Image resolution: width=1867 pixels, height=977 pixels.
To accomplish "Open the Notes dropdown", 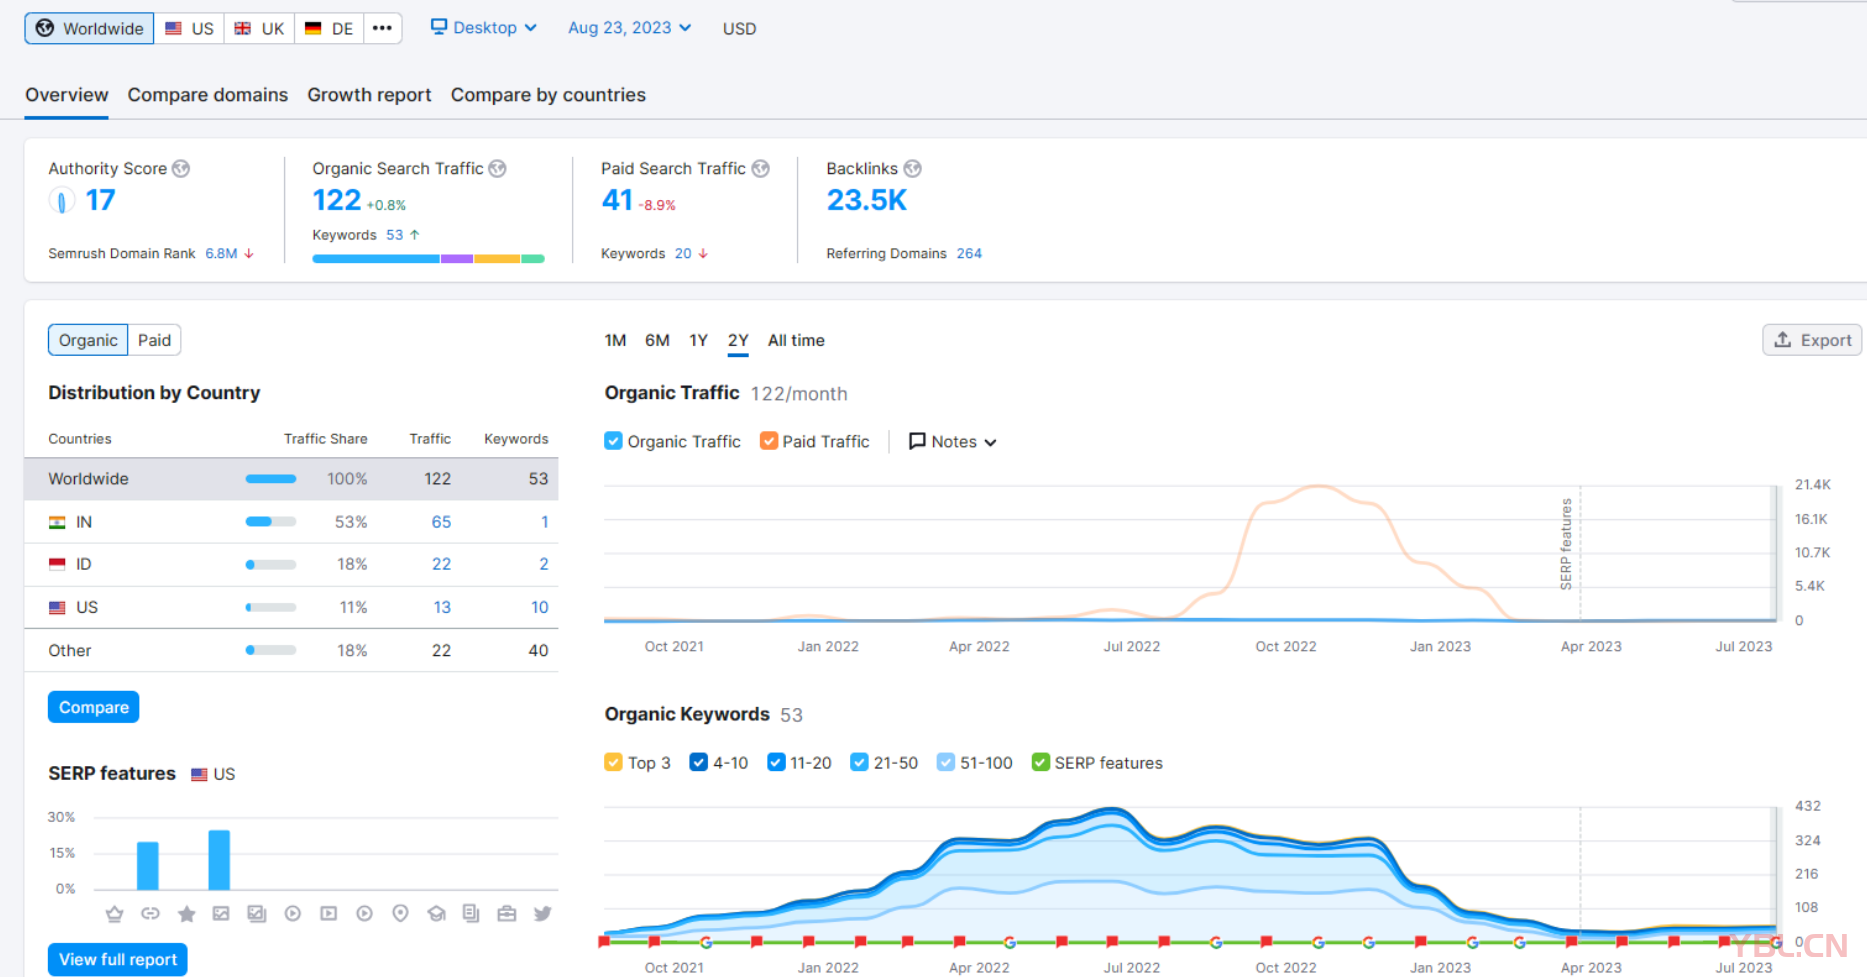I will pyautogui.click(x=952, y=441).
